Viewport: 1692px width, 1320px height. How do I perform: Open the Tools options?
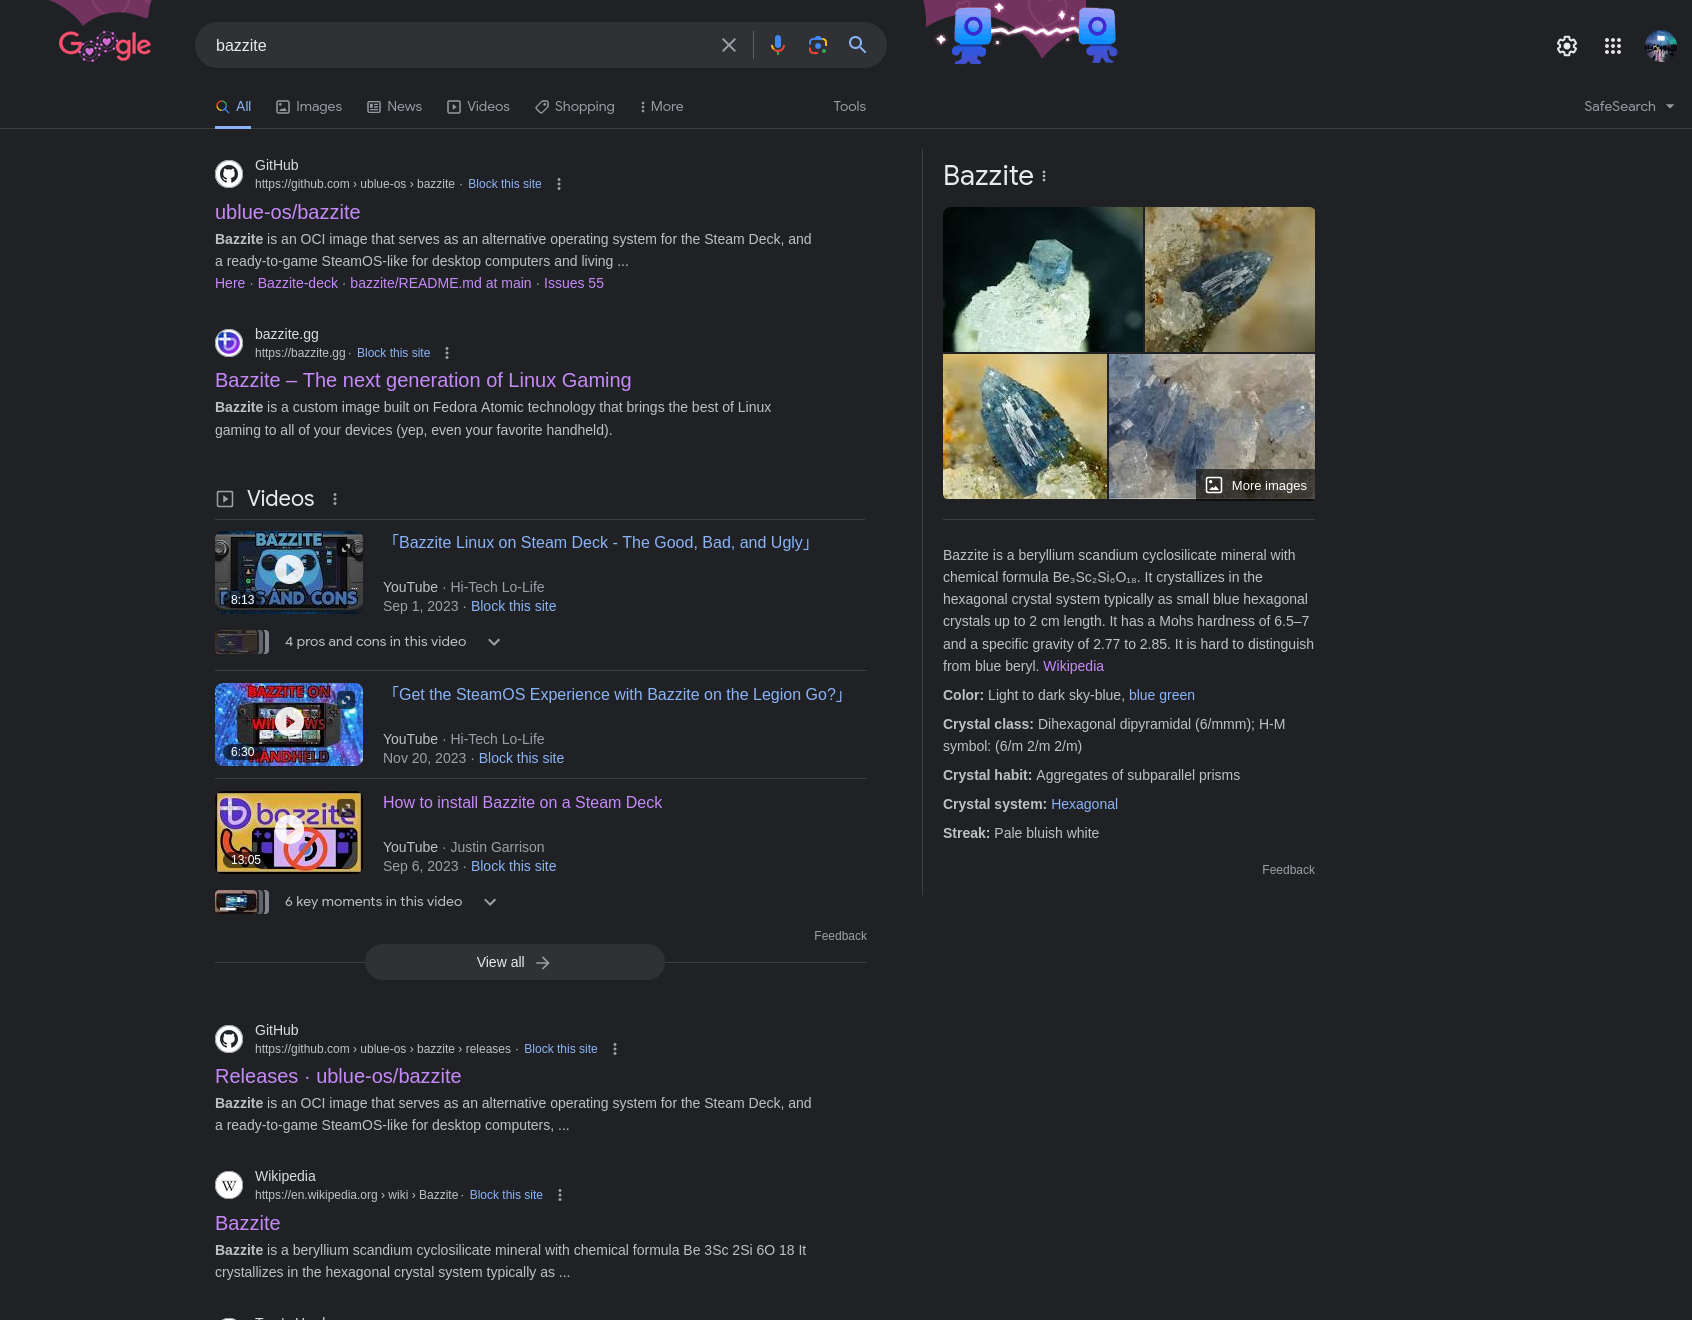(x=850, y=106)
